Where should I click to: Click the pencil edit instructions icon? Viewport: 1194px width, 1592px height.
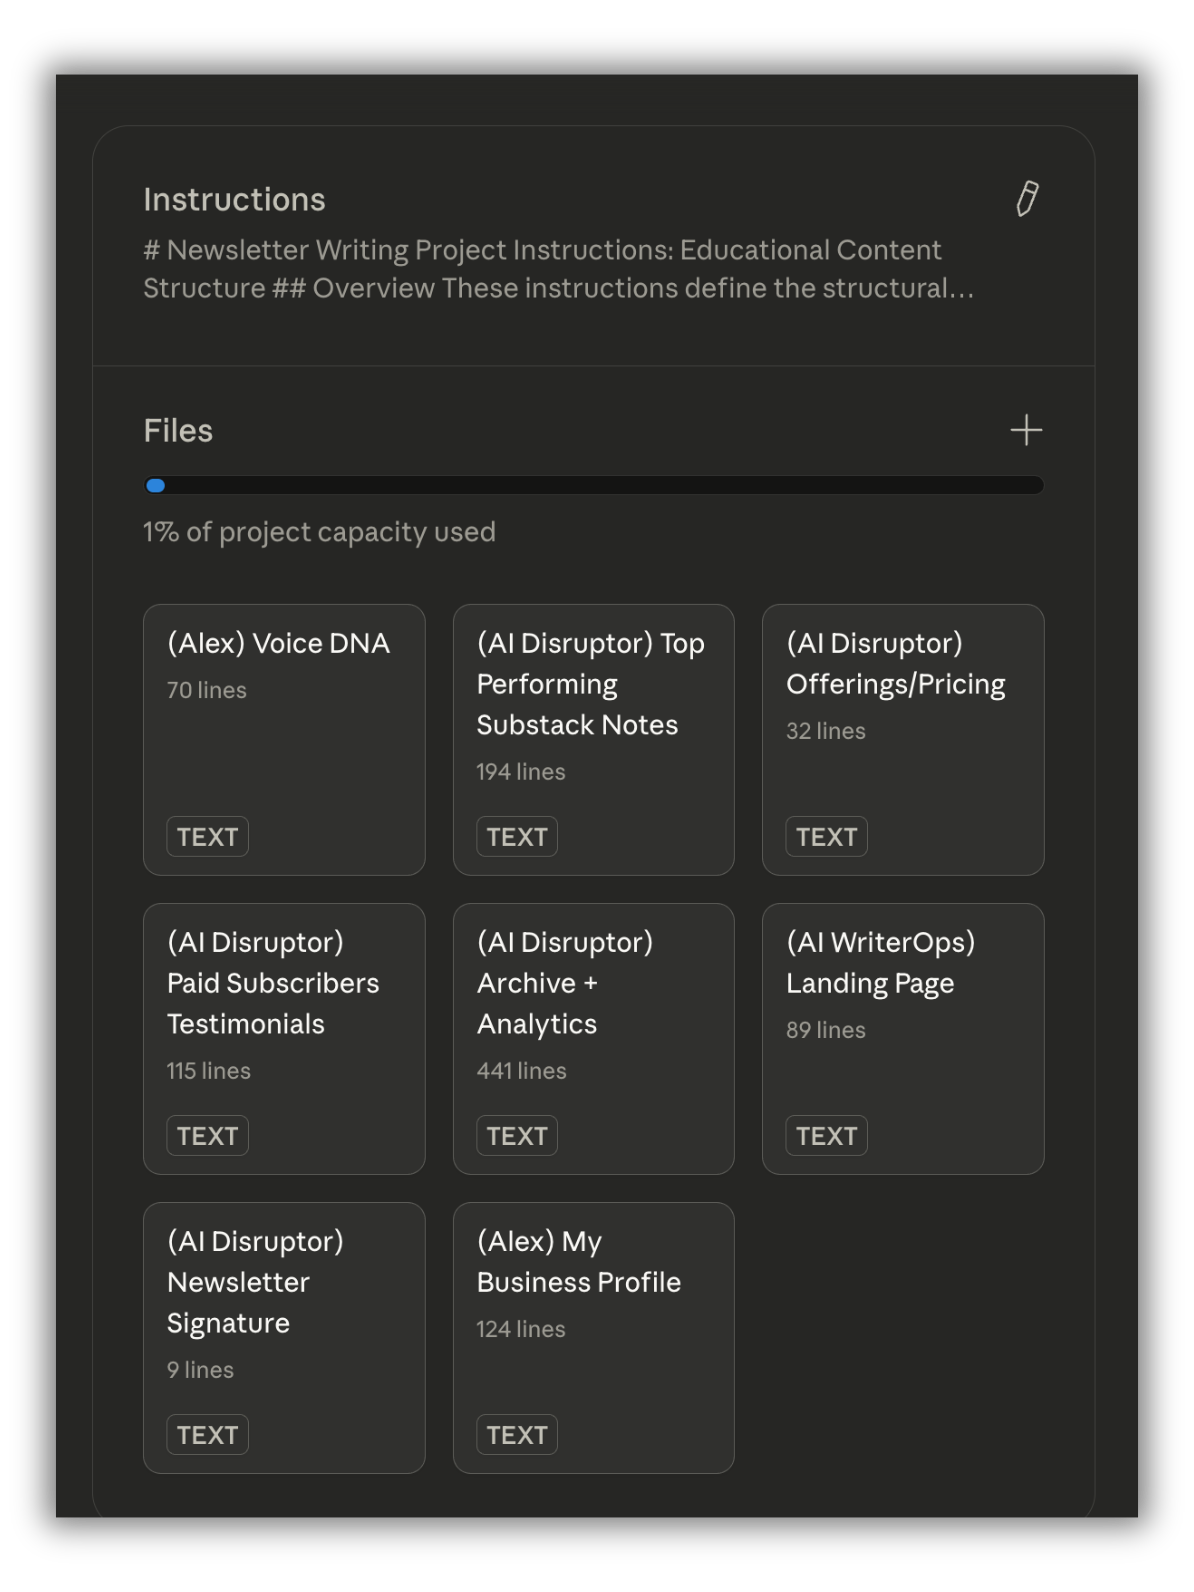tap(1027, 199)
